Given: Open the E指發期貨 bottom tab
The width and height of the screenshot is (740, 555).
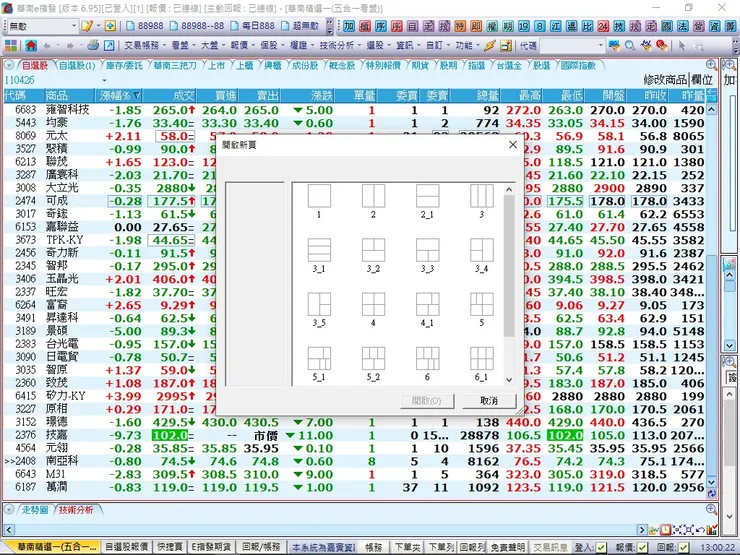Looking at the screenshot, I should point(211,547).
